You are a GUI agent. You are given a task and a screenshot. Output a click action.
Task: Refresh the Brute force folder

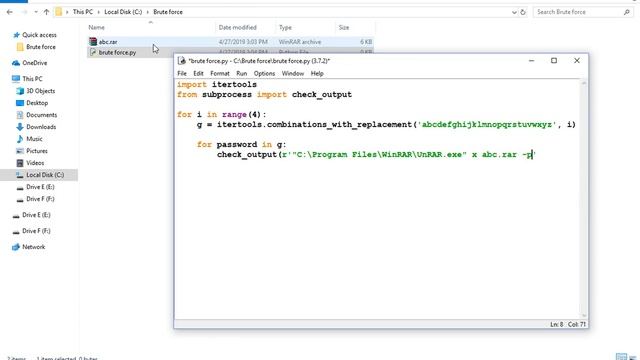tap(523, 12)
